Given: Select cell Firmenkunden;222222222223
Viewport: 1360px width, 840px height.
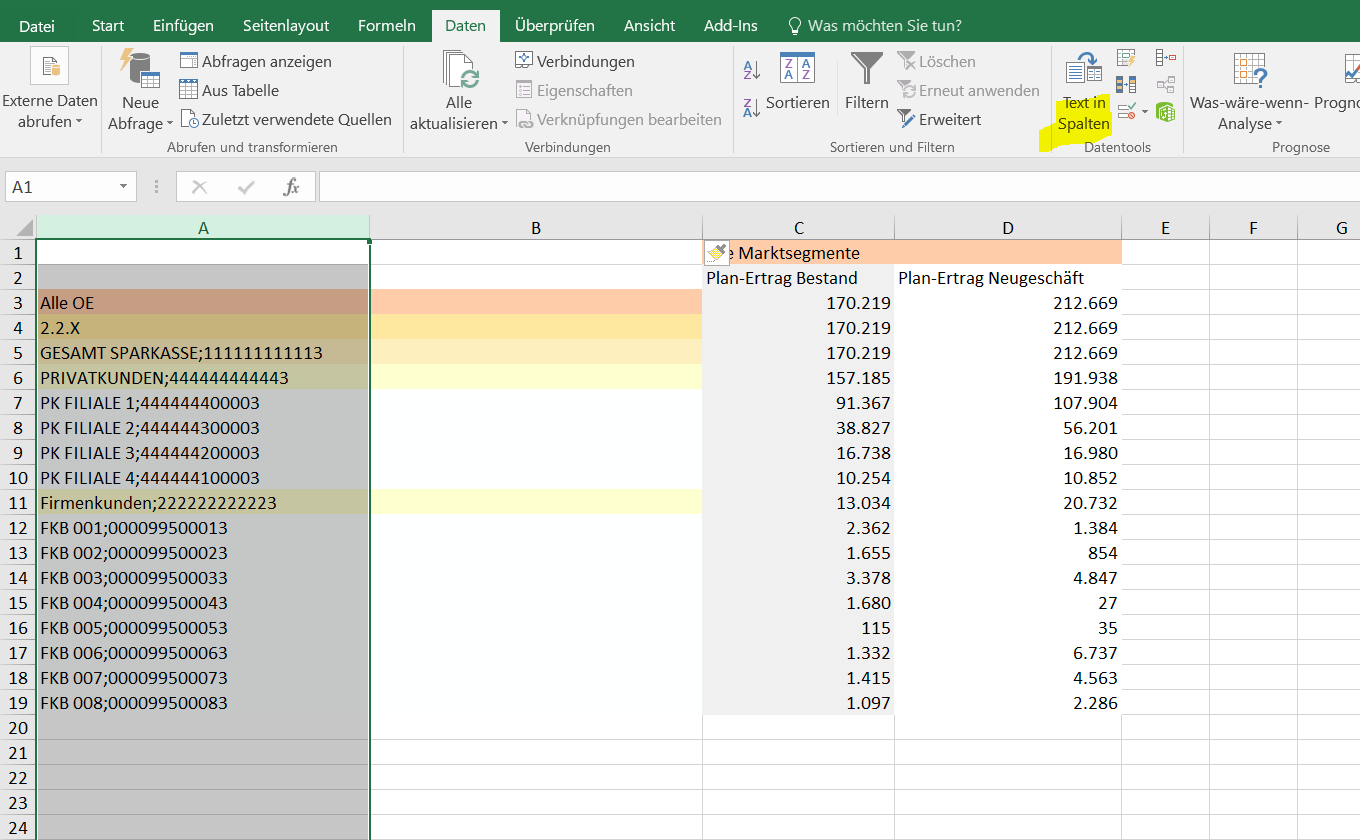Looking at the screenshot, I should [203, 502].
